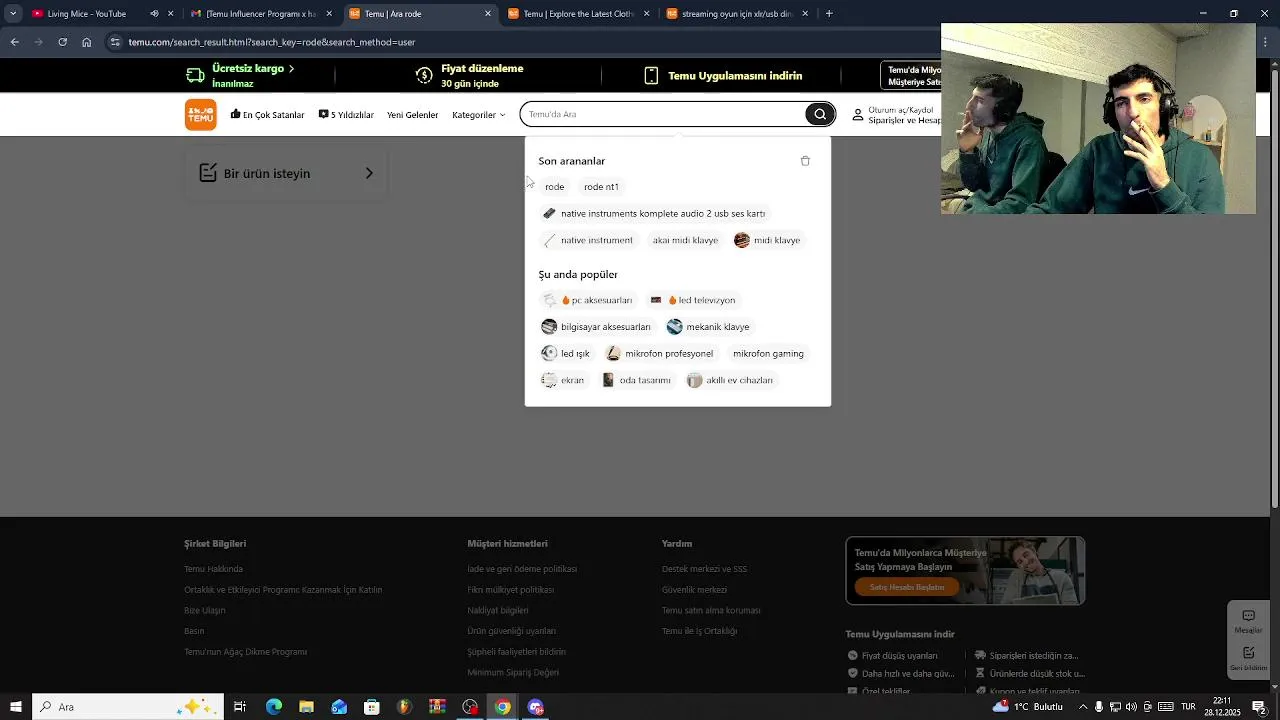Viewport: 1280px width, 720px height.
Task: Switch to Temu Influencer Program Gmail tab
Action: pos(261,14)
